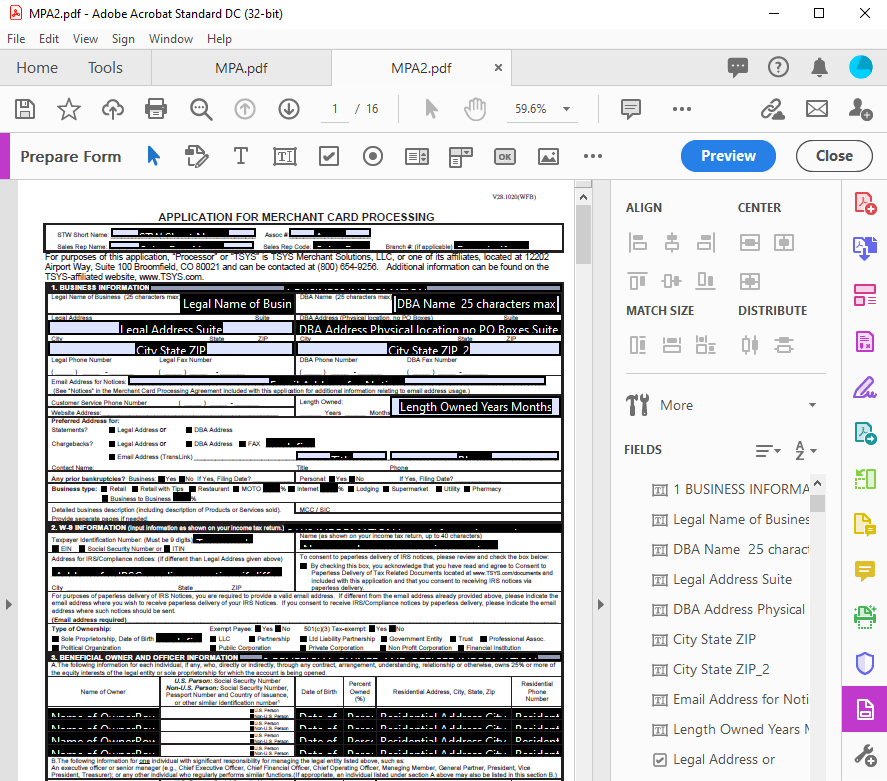Image resolution: width=887 pixels, height=781 pixels.
Task: Choose the selection arrow tool in toolbar
Action: coord(431,109)
